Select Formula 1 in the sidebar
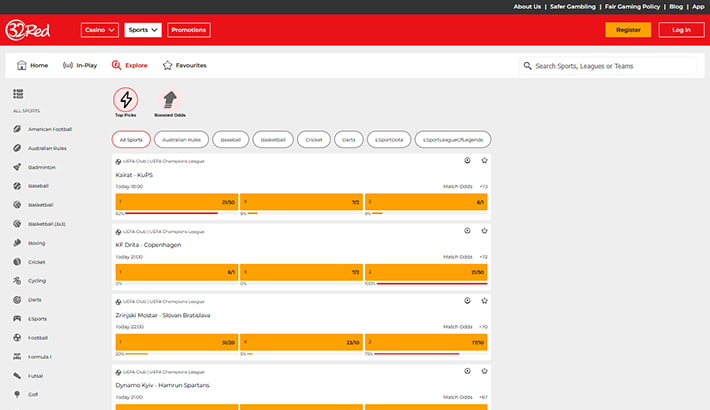 [x=32, y=357]
